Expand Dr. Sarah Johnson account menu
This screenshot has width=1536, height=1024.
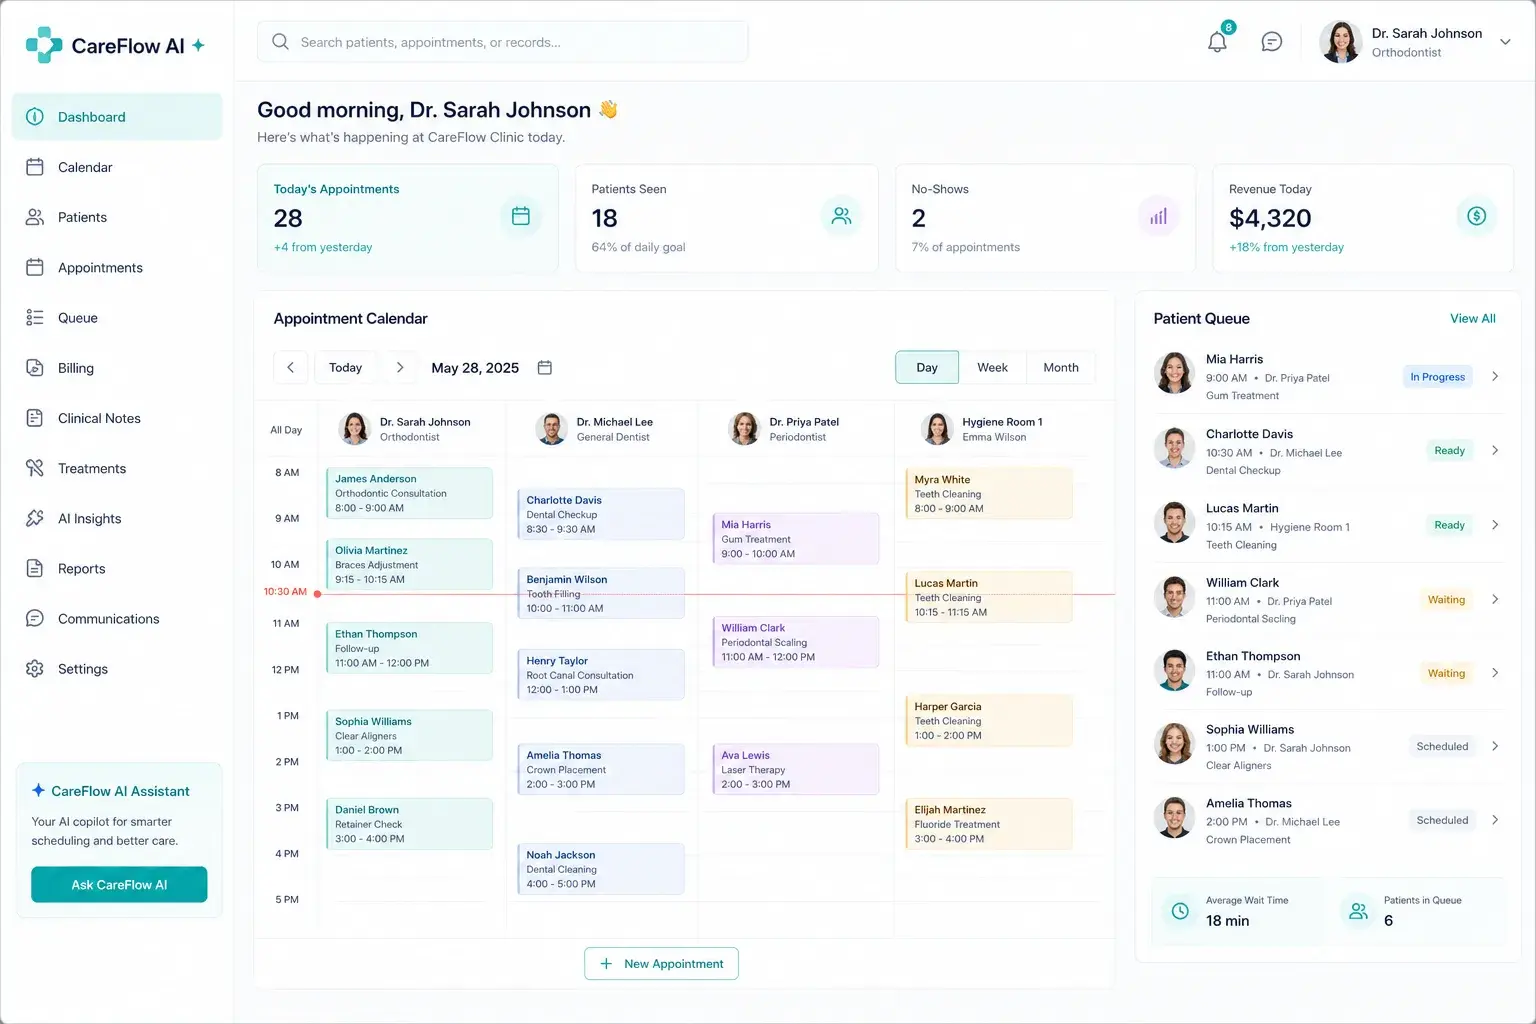point(1505,42)
